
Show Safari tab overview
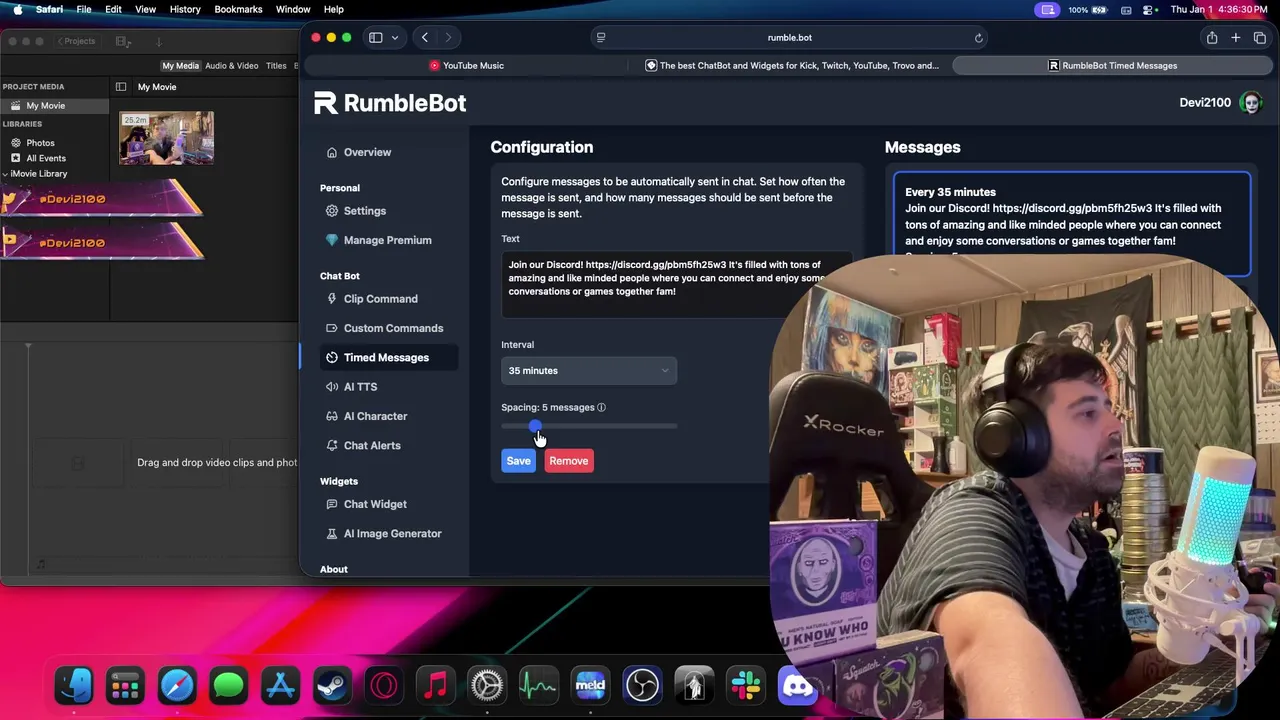tap(1260, 38)
